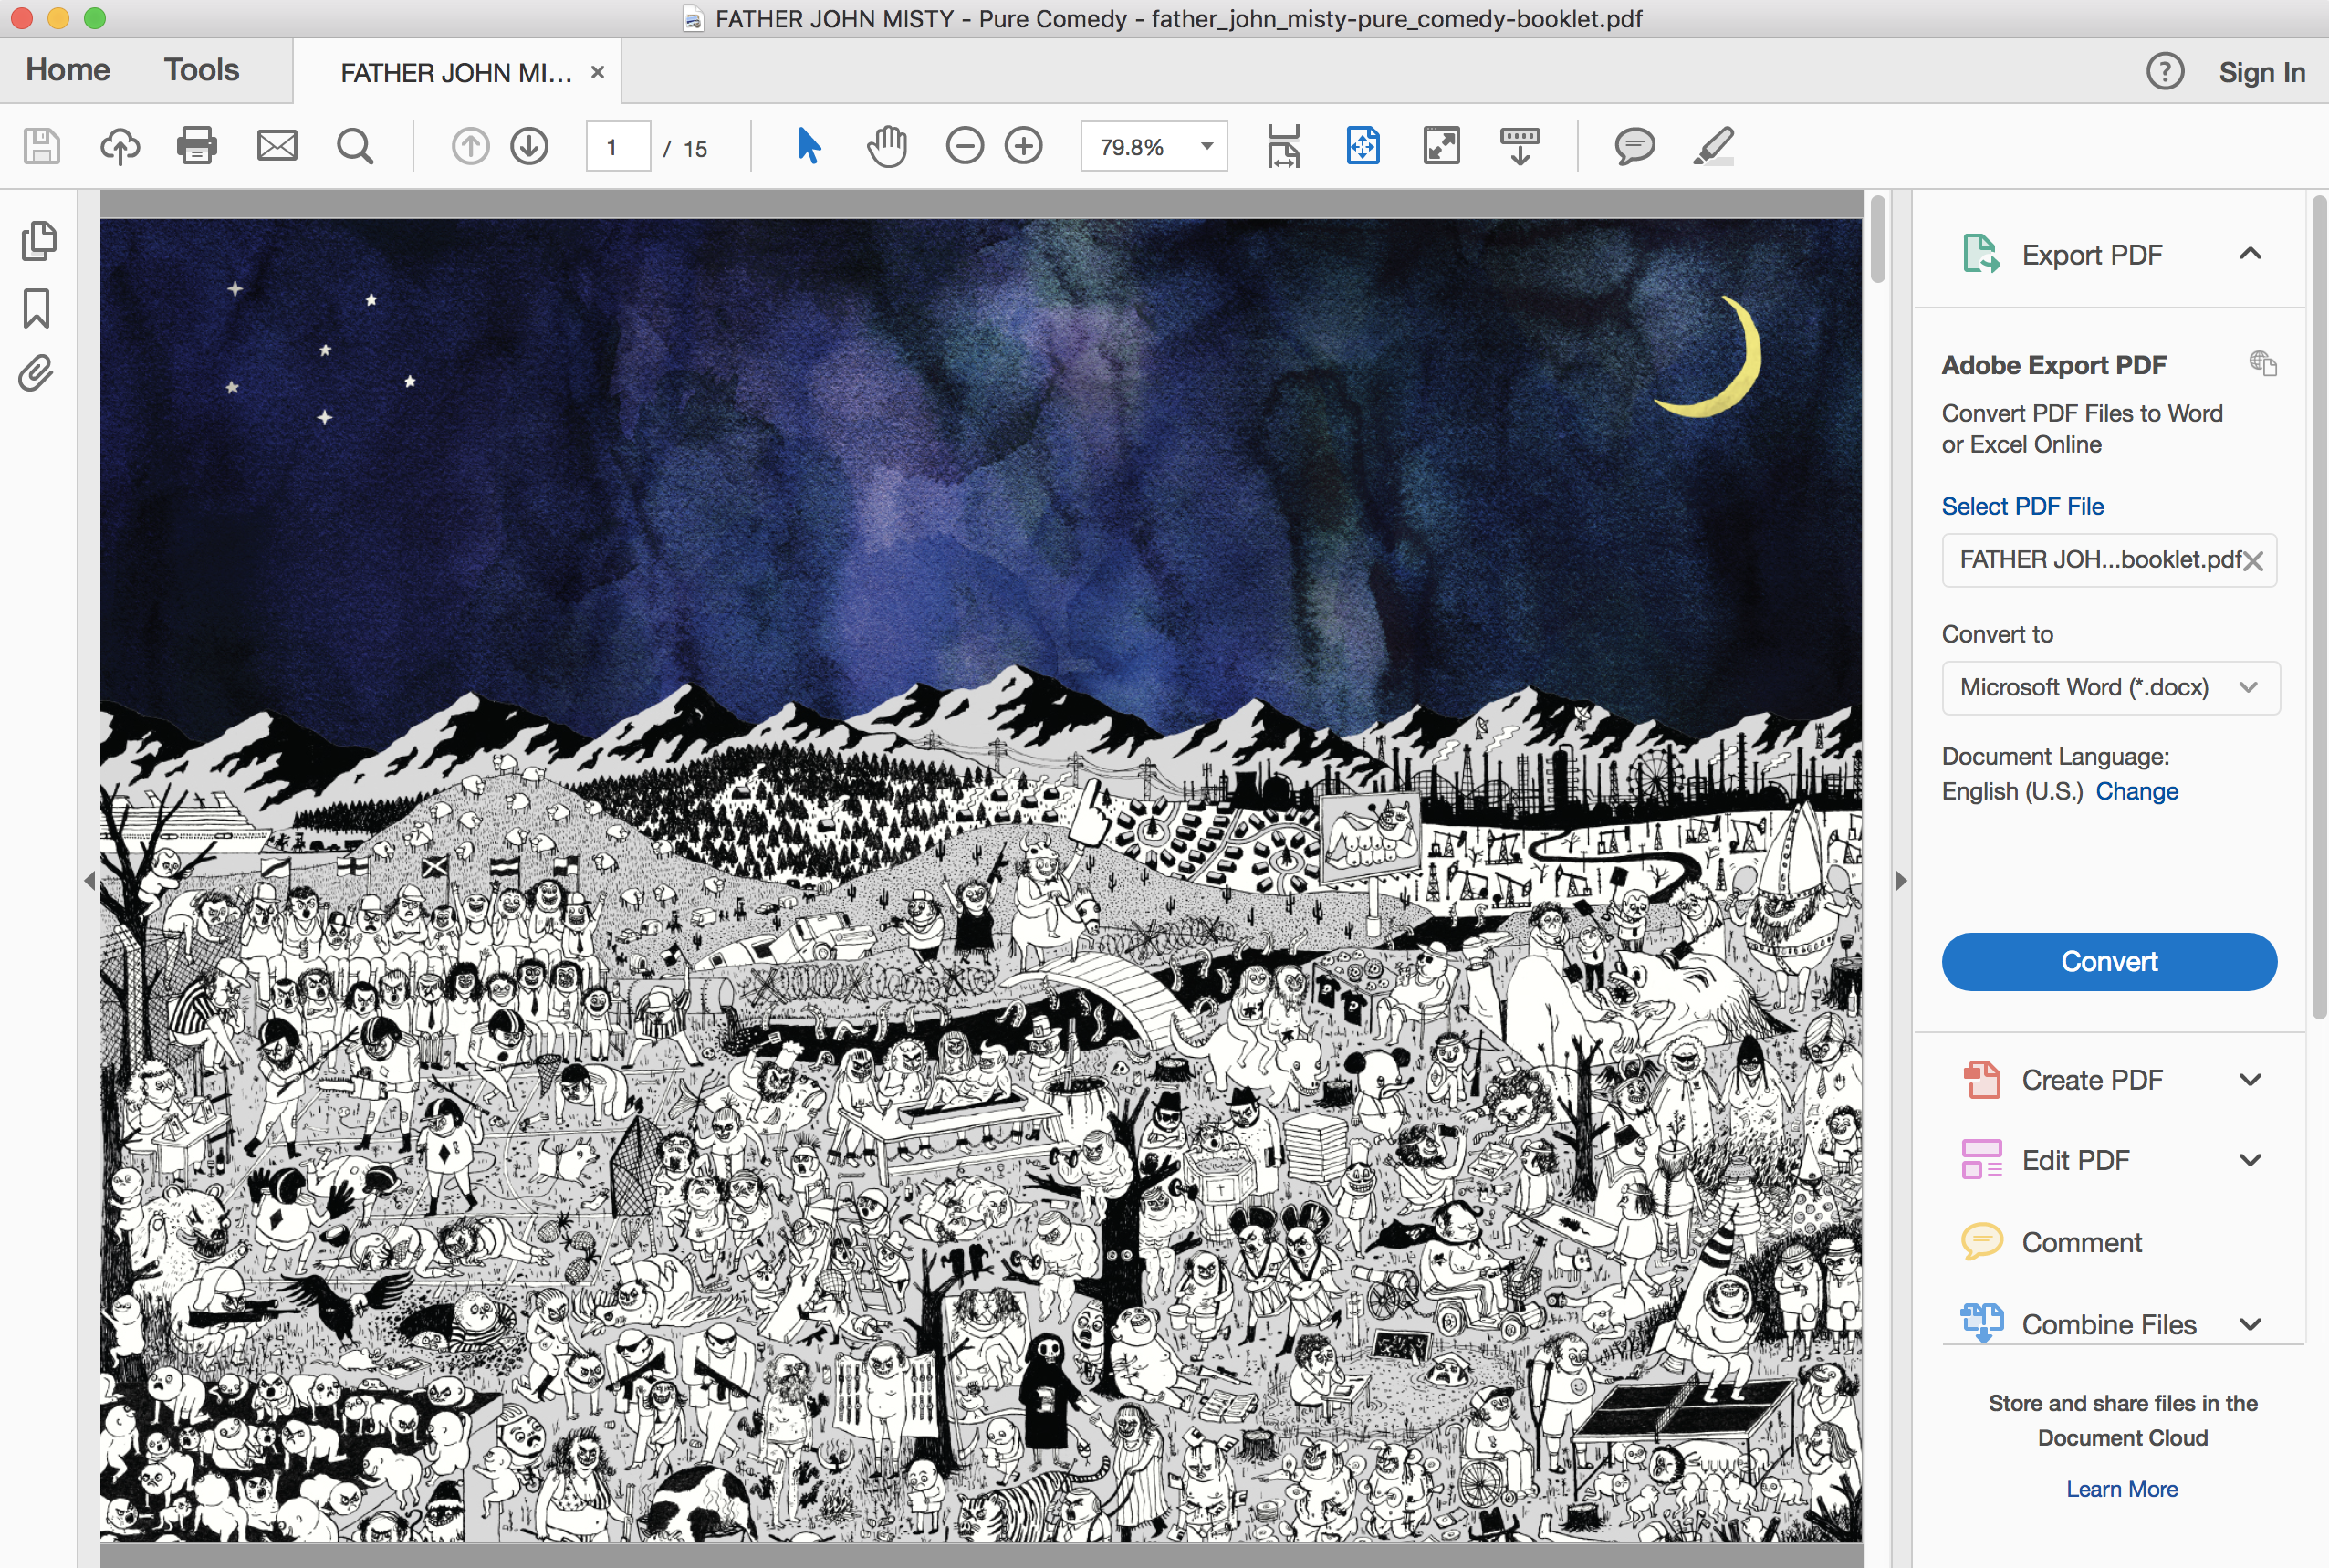The height and width of the screenshot is (1568, 2329).
Task: Collapse the Export PDF panel
Action: [x=2250, y=254]
